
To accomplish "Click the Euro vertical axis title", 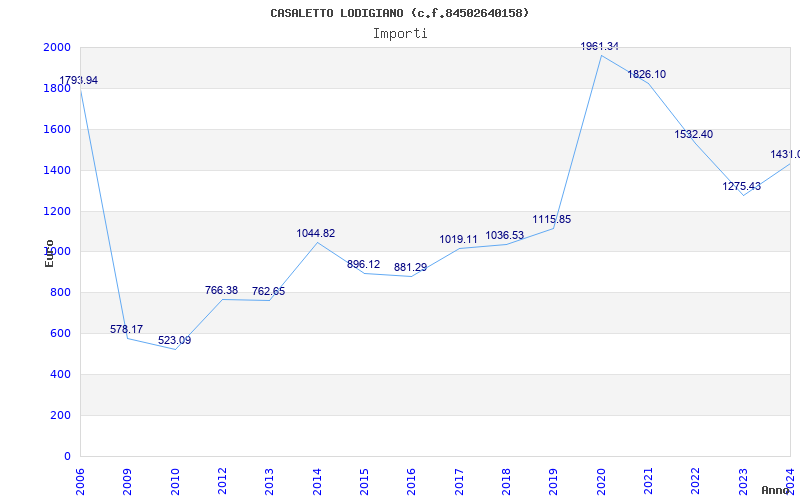I will (x=49, y=253).
